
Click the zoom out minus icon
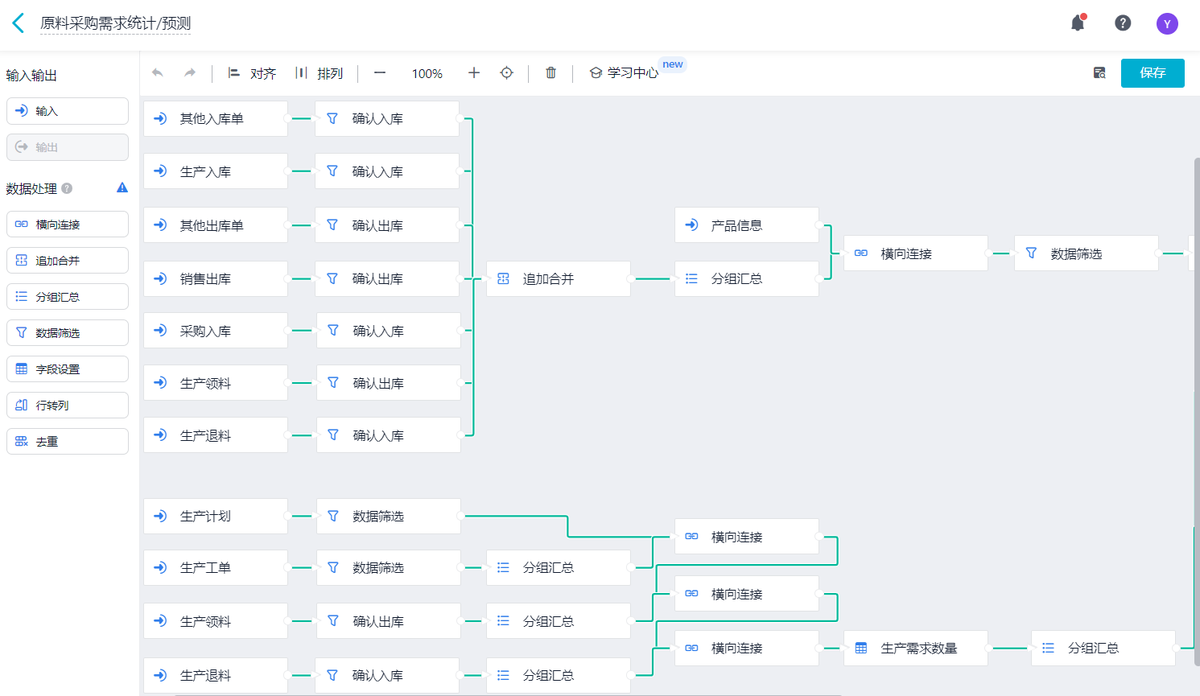[x=379, y=72]
